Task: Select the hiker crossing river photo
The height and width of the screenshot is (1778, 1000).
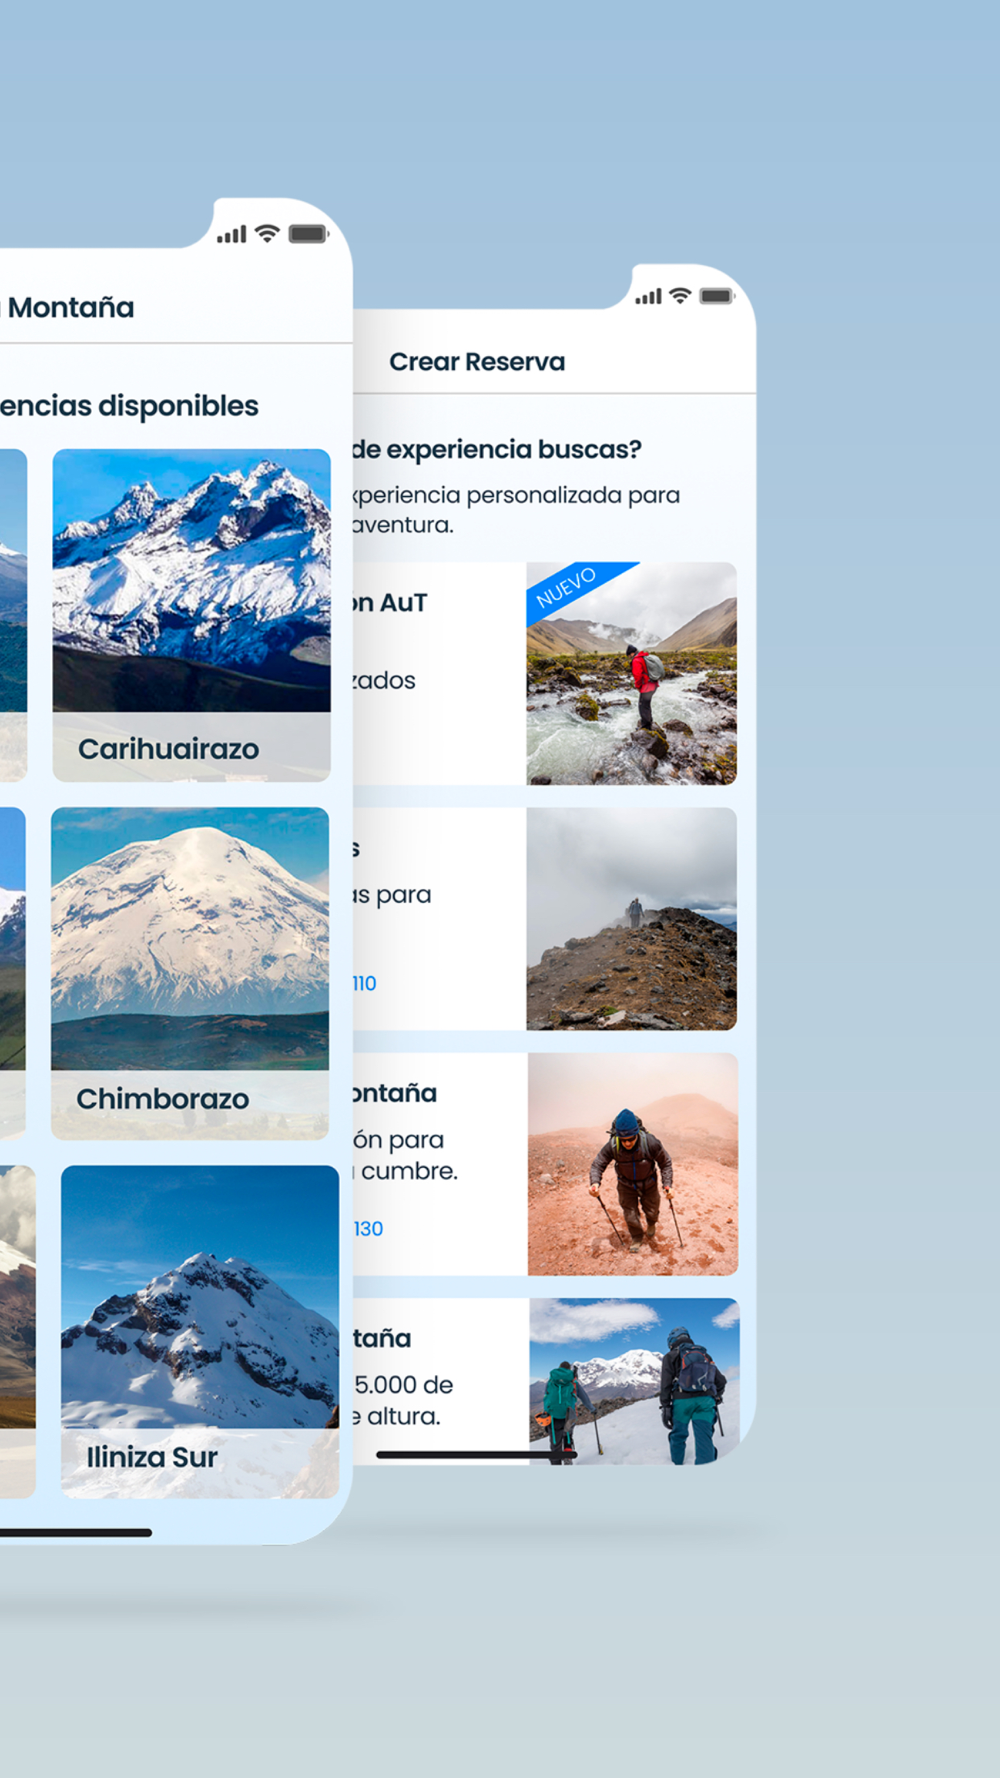Action: click(632, 673)
